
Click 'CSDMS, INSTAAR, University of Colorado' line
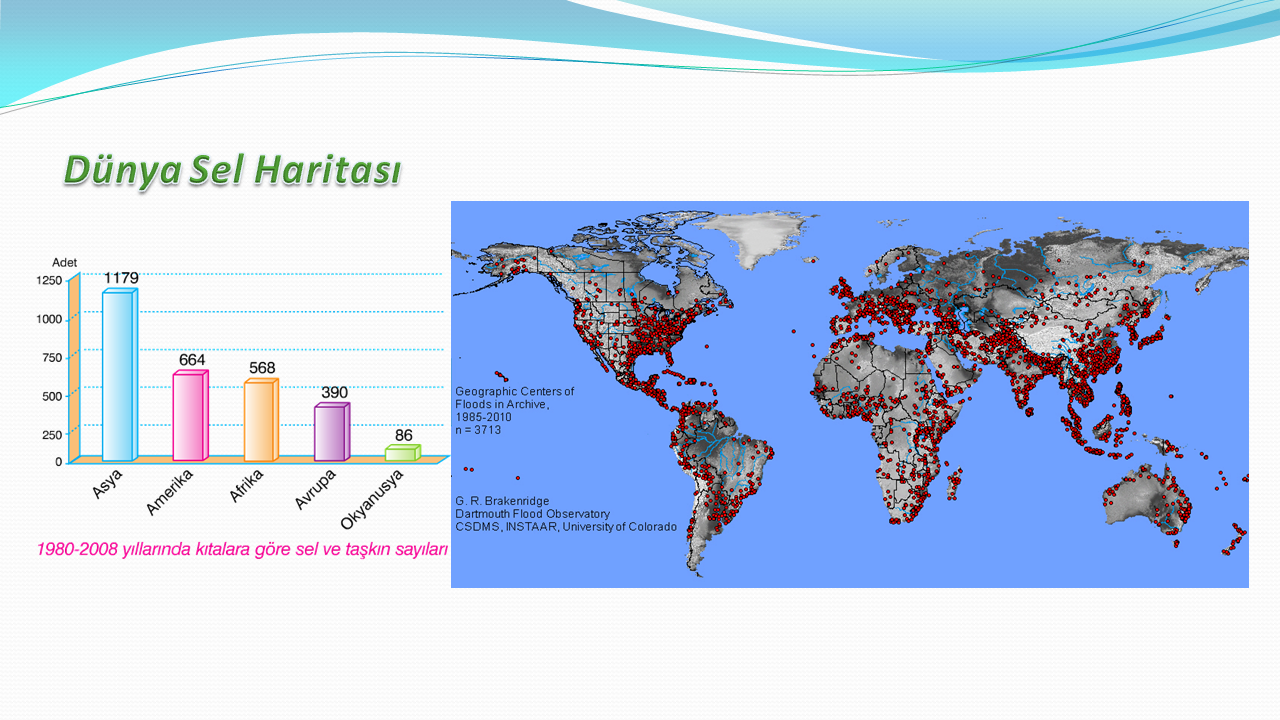[566, 526]
